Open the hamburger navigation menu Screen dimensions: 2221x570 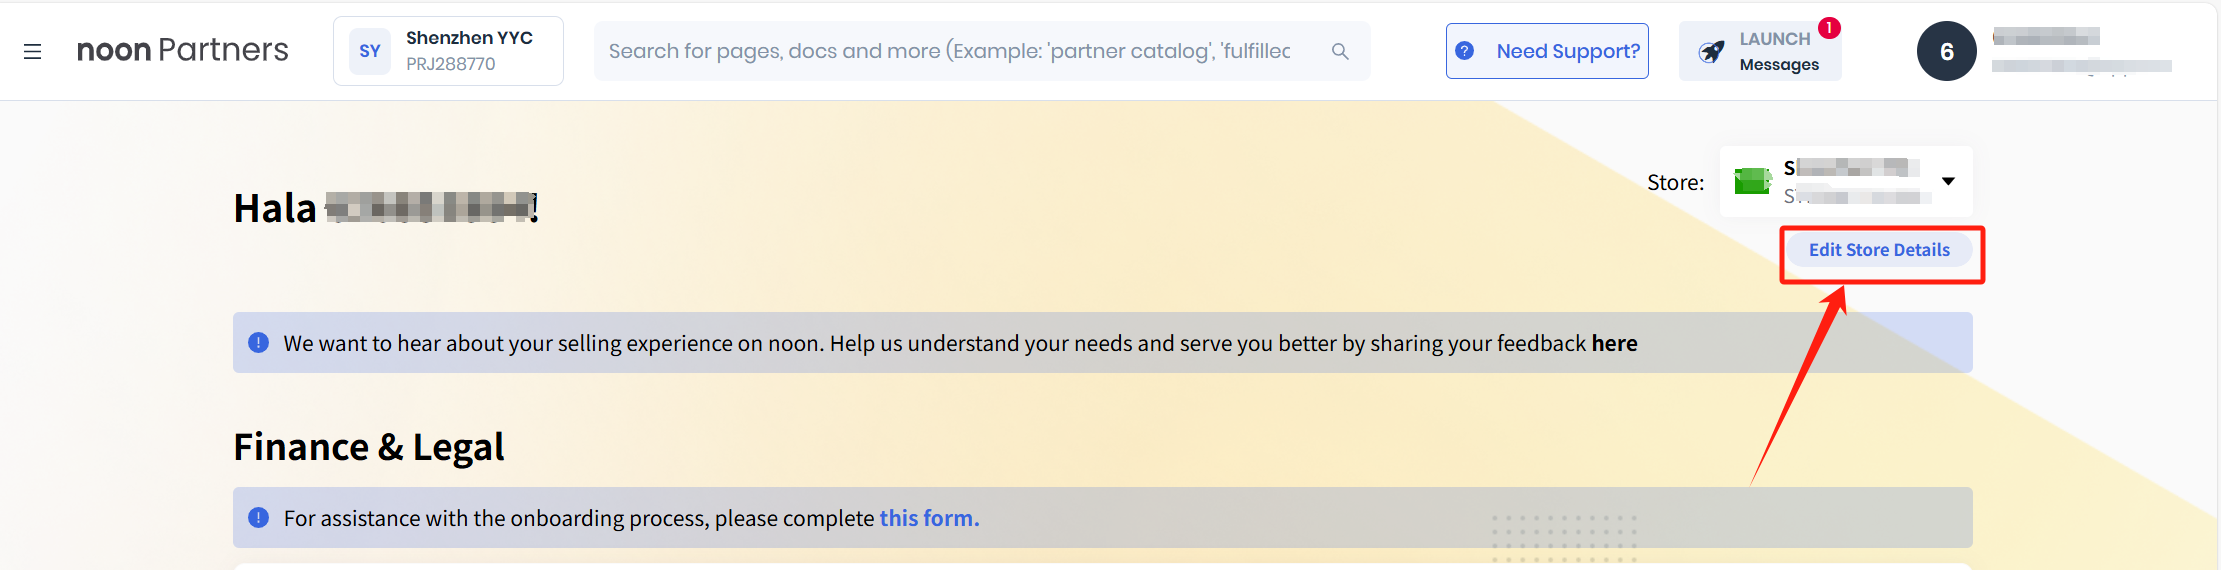(32, 51)
